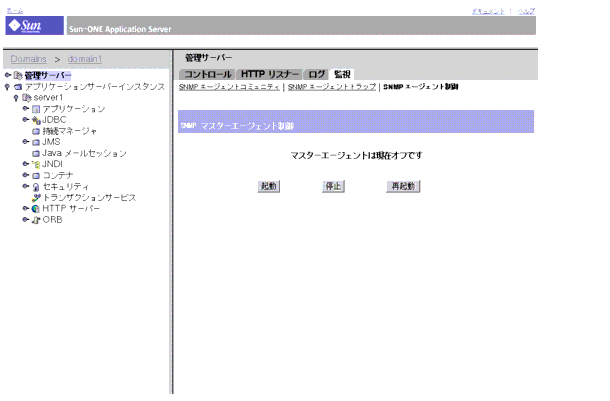Click the Domains breadcrumb link
610x401 pixels.
coord(28,59)
